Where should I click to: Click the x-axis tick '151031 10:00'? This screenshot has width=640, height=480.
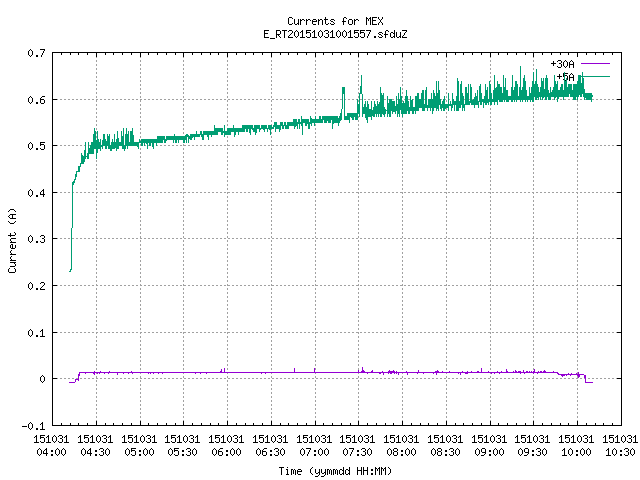(576, 446)
